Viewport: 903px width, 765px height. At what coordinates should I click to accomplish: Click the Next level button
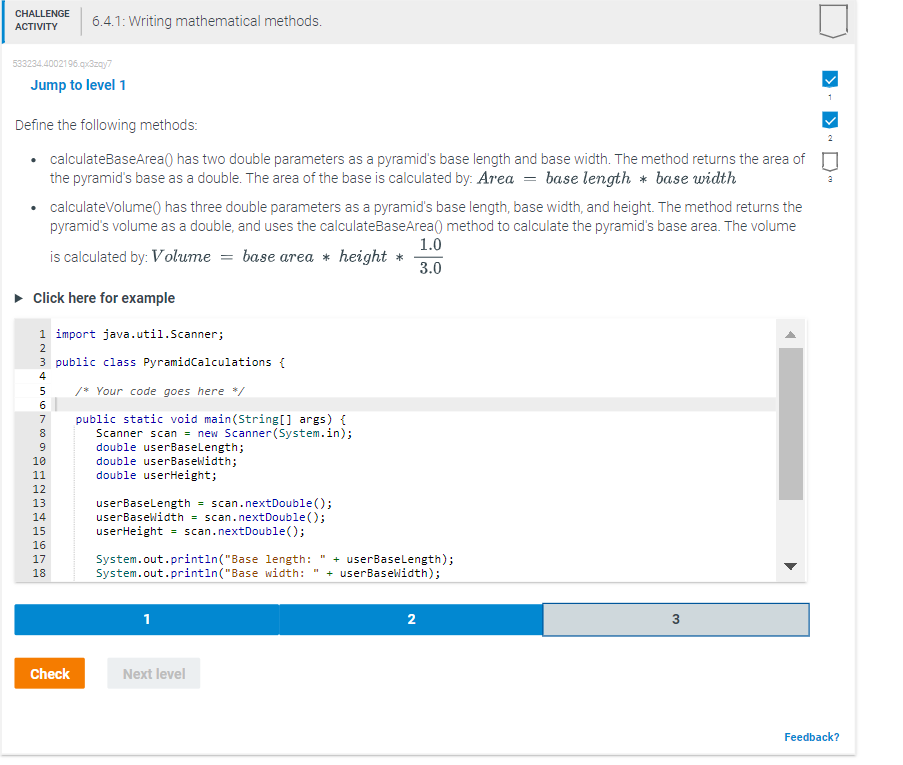[x=153, y=673]
